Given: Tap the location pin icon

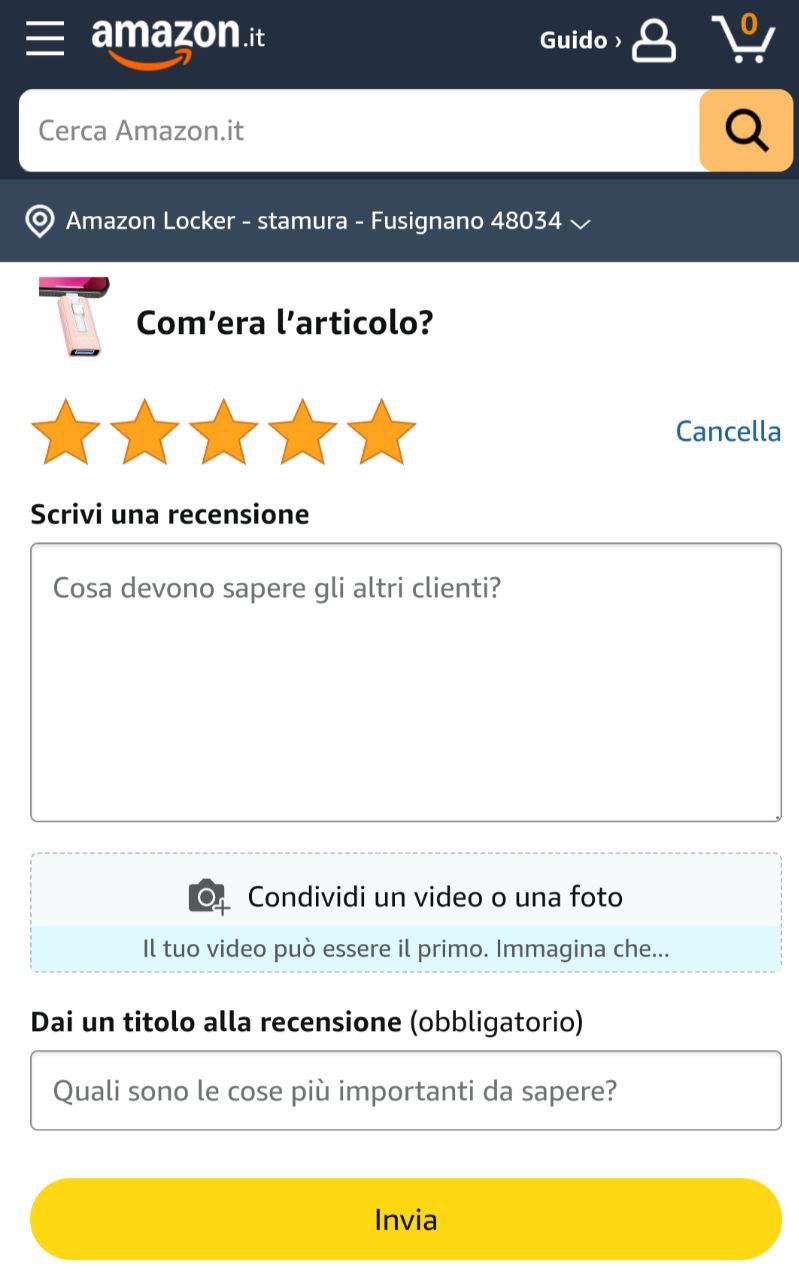Looking at the screenshot, I should [x=40, y=221].
